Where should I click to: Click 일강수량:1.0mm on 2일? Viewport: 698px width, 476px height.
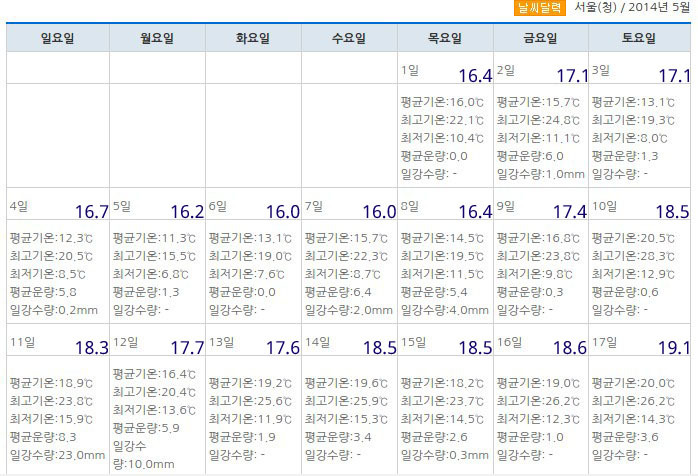pos(541,174)
